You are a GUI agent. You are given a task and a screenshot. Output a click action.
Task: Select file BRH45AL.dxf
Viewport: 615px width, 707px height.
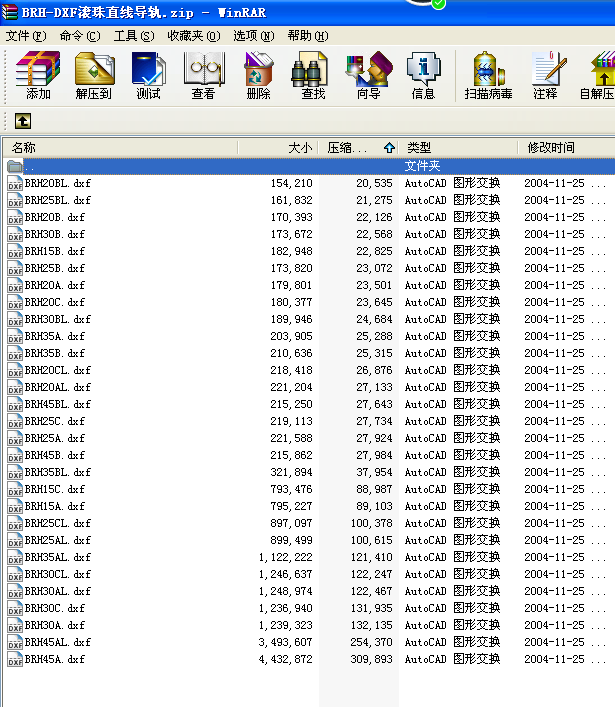57,642
